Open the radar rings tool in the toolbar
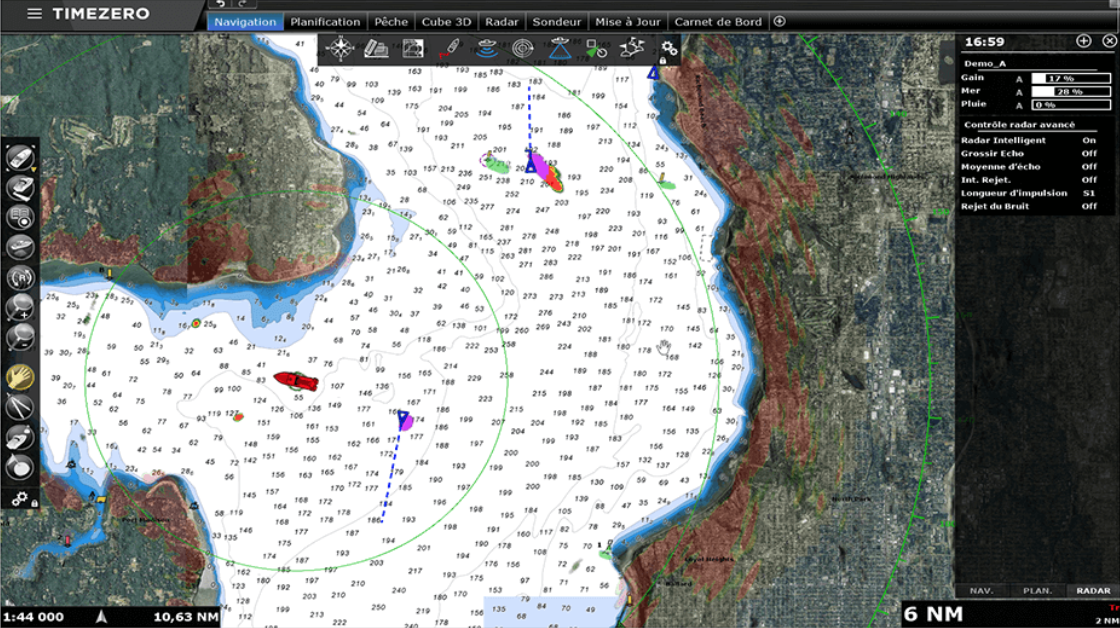1120x628 pixels. point(523,47)
